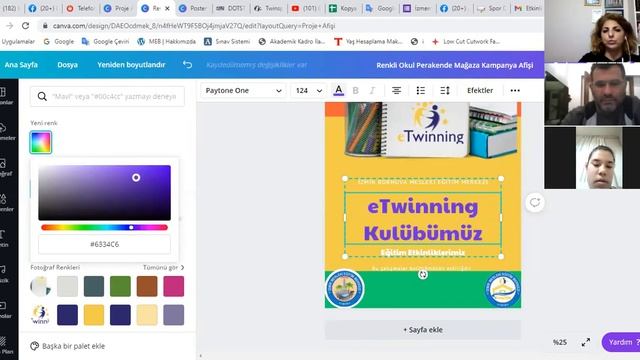Close the active Canva browser tab
This screenshot has height=360, width=640.
[167, 8]
